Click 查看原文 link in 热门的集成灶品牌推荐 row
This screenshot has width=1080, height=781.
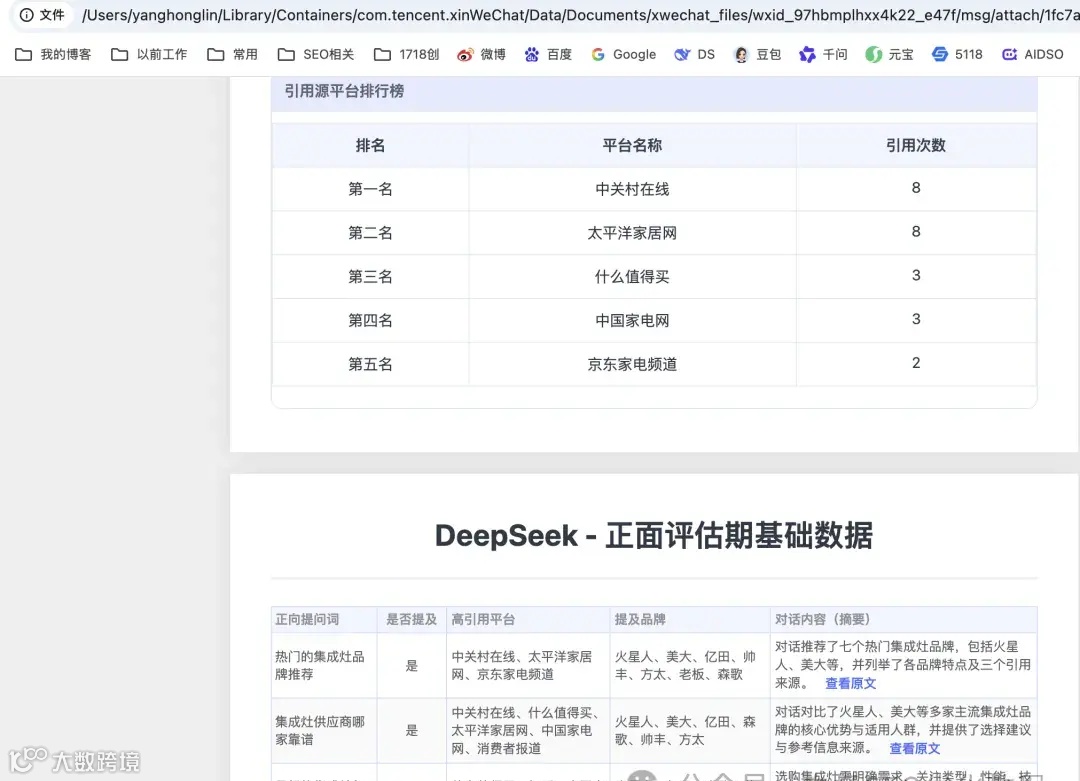point(851,683)
